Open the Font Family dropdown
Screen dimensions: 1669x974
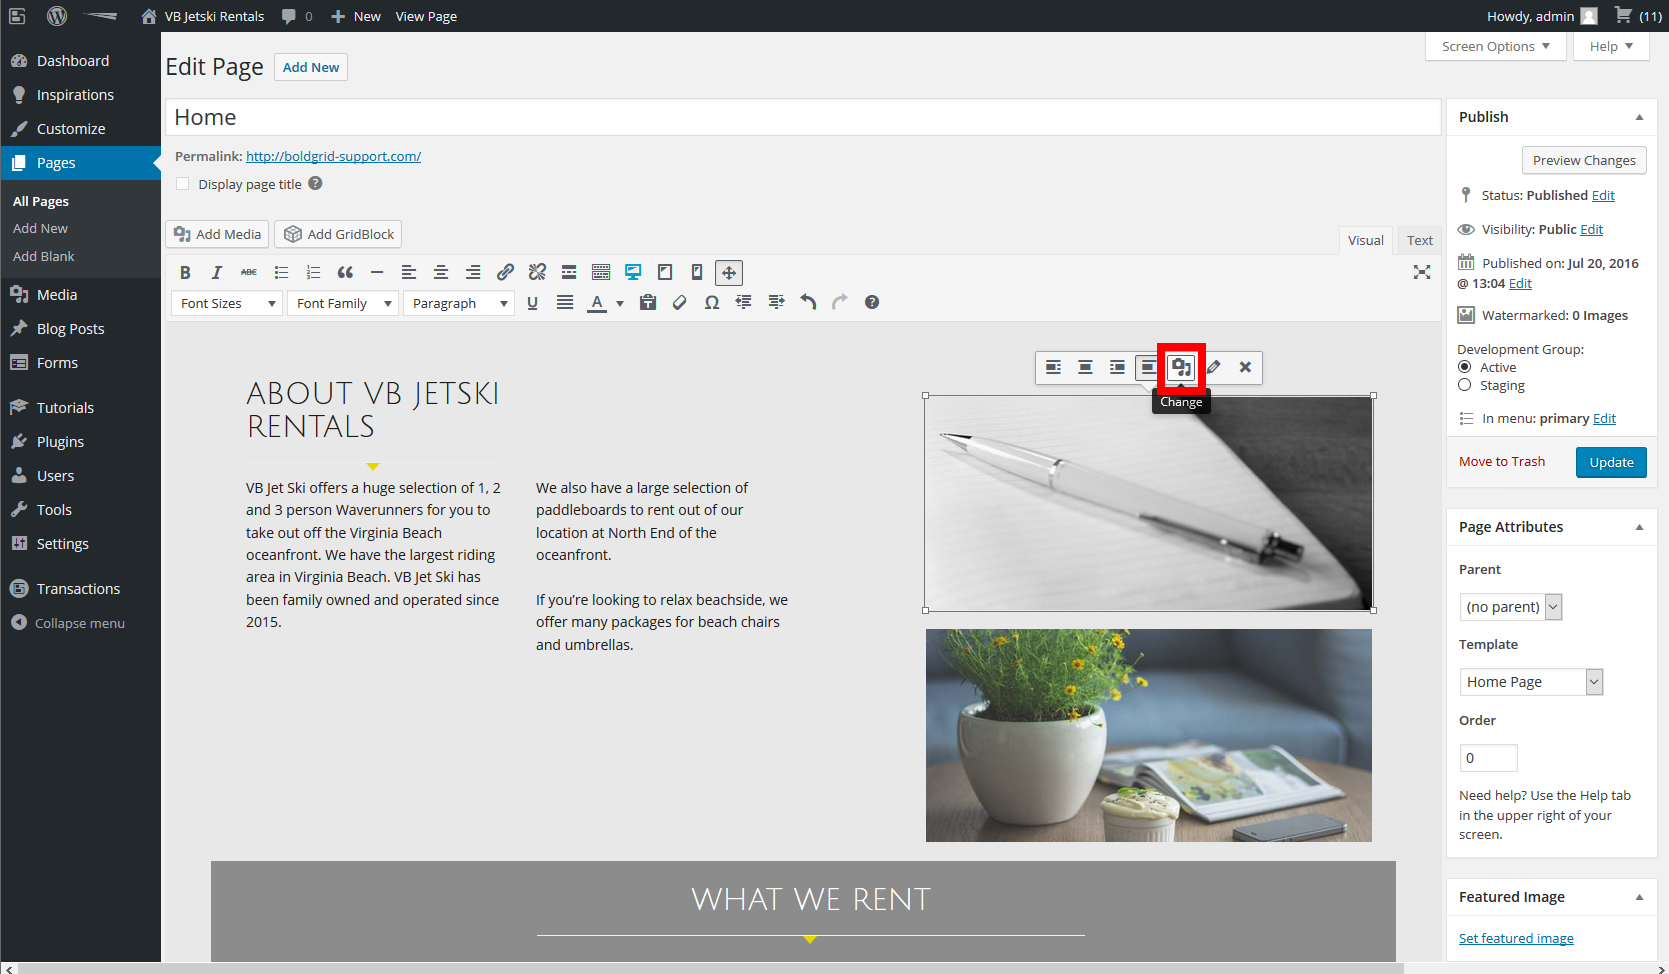point(343,303)
